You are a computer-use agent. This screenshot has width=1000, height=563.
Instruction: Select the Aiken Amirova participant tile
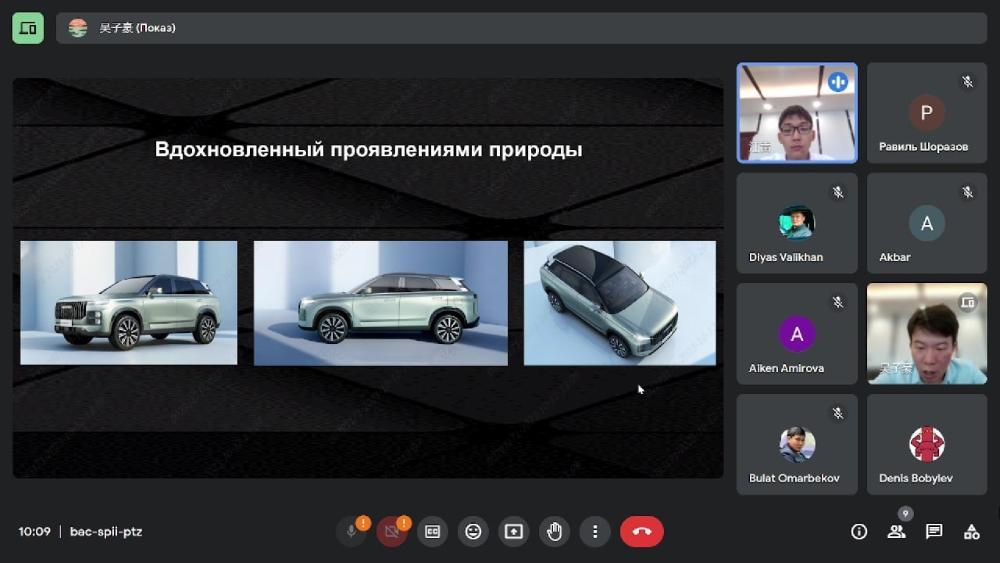pos(797,333)
